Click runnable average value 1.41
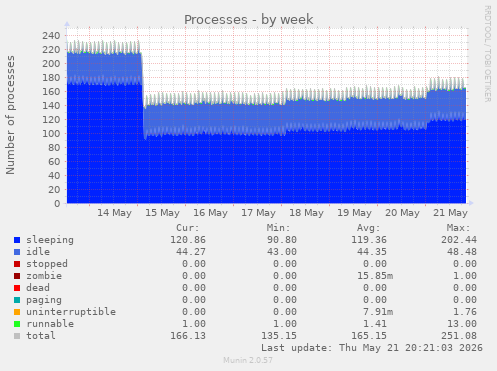497x371 pixels. [x=375, y=324]
